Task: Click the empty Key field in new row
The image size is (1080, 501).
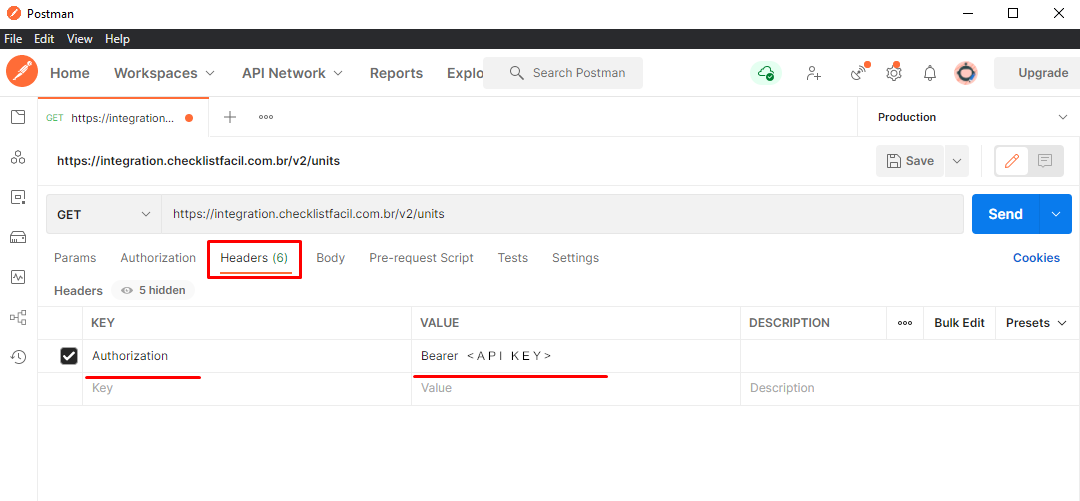Action: coord(247,388)
